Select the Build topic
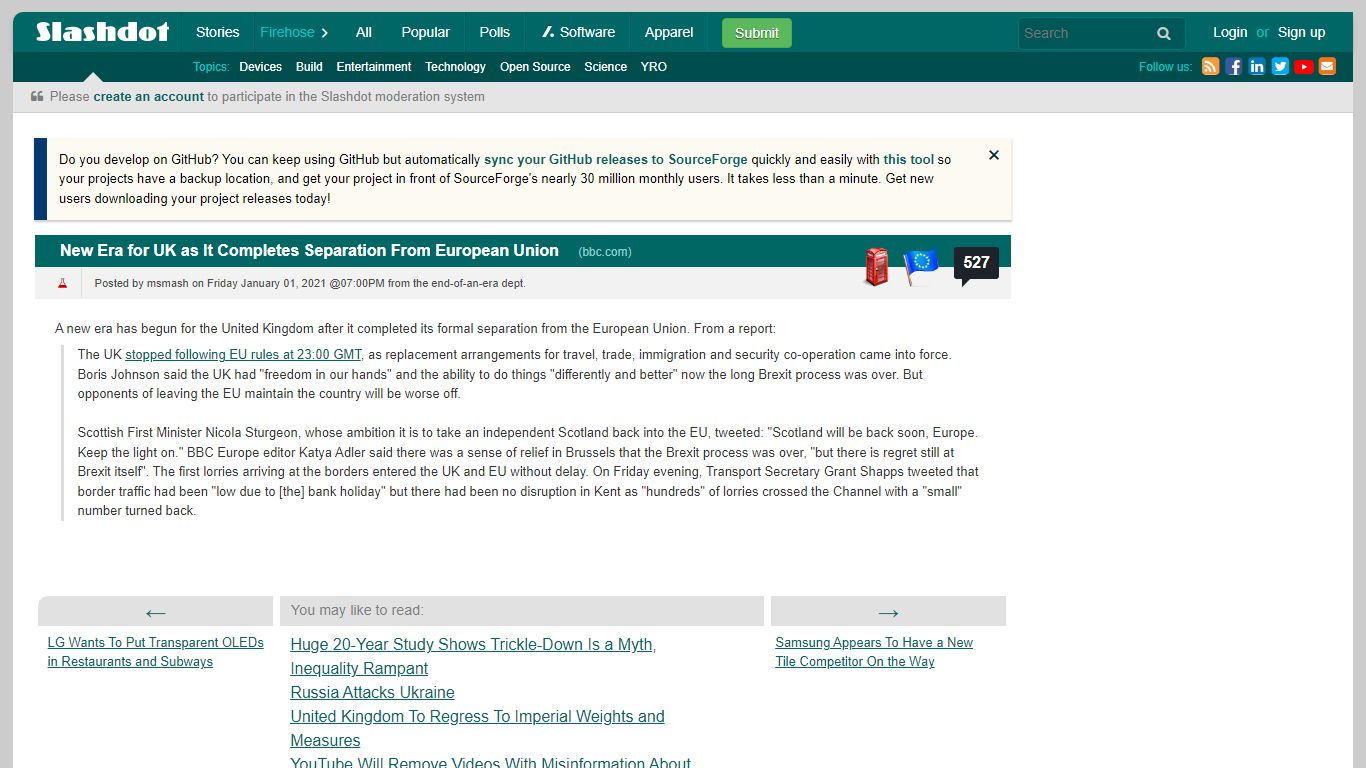Viewport: 1366px width, 768px height. click(x=309, y=67)
